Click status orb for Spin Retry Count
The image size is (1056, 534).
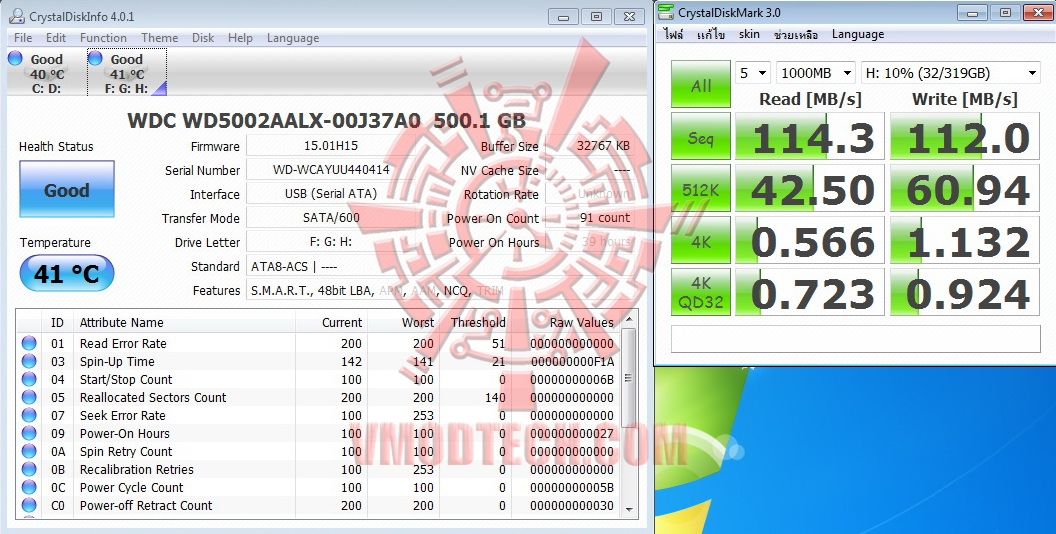tap(29, 451)
